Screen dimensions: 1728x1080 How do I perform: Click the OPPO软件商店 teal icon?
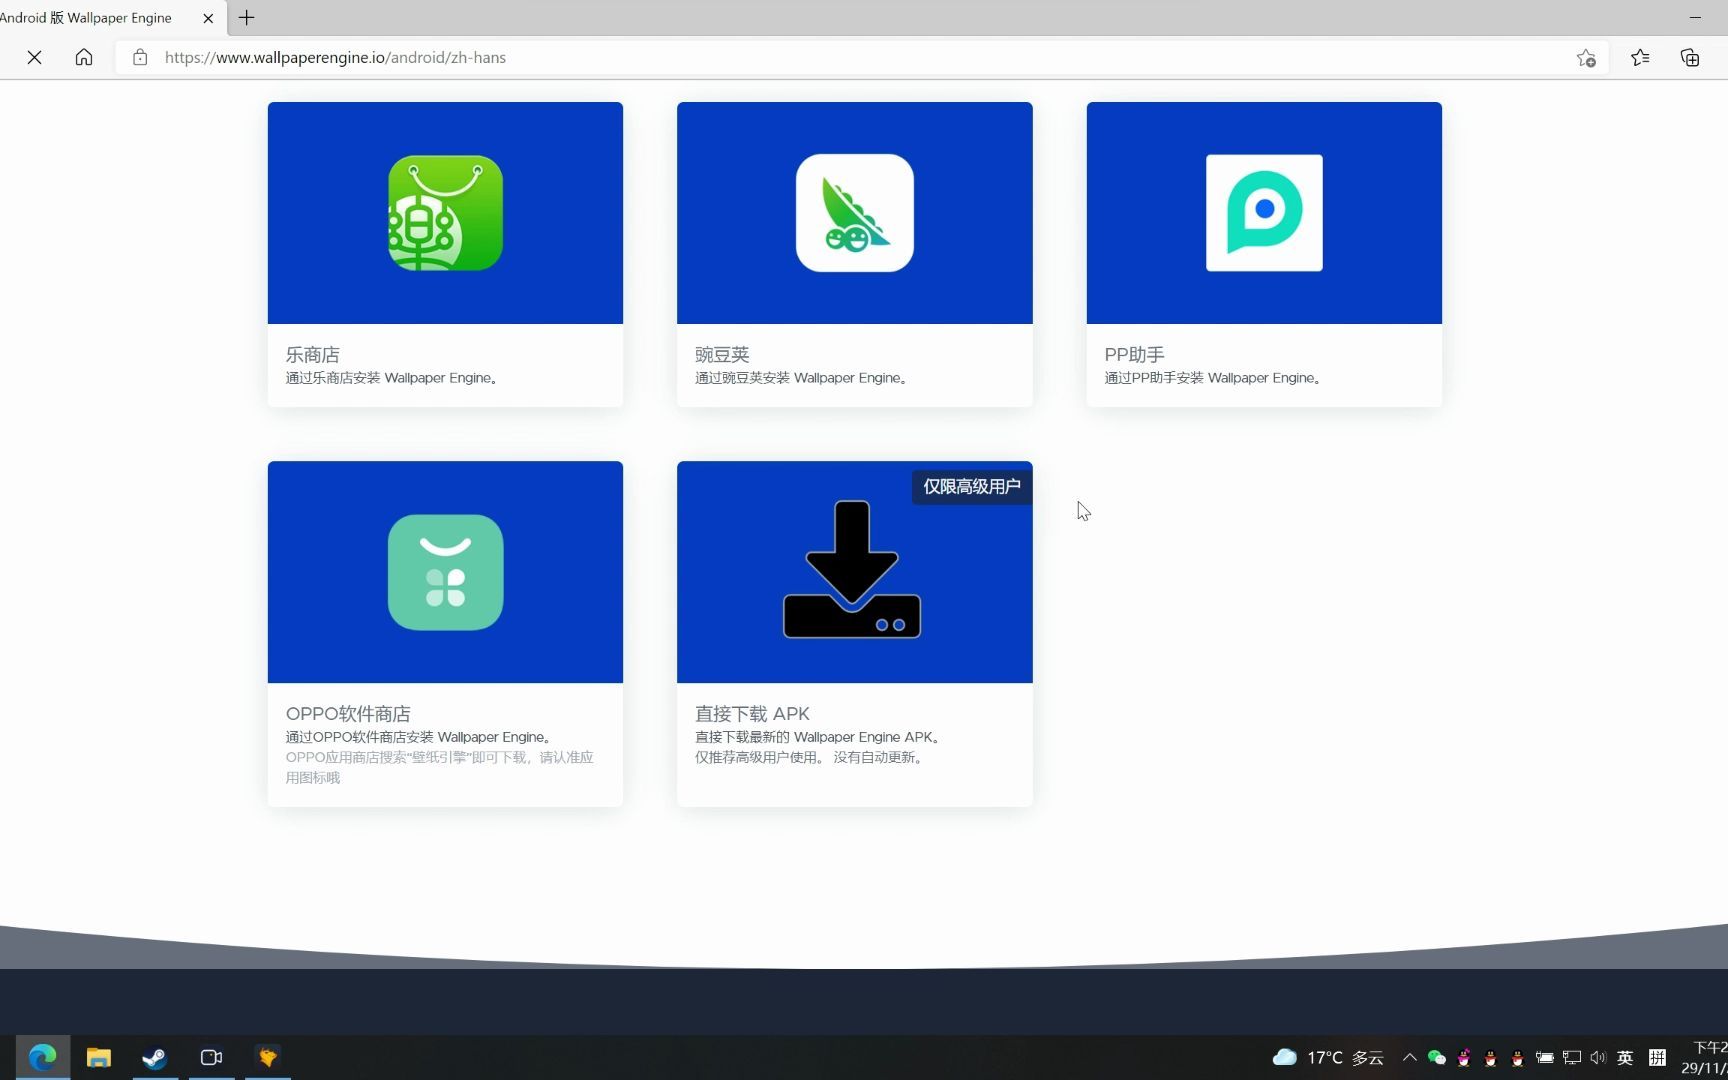(x=445, y=572)
